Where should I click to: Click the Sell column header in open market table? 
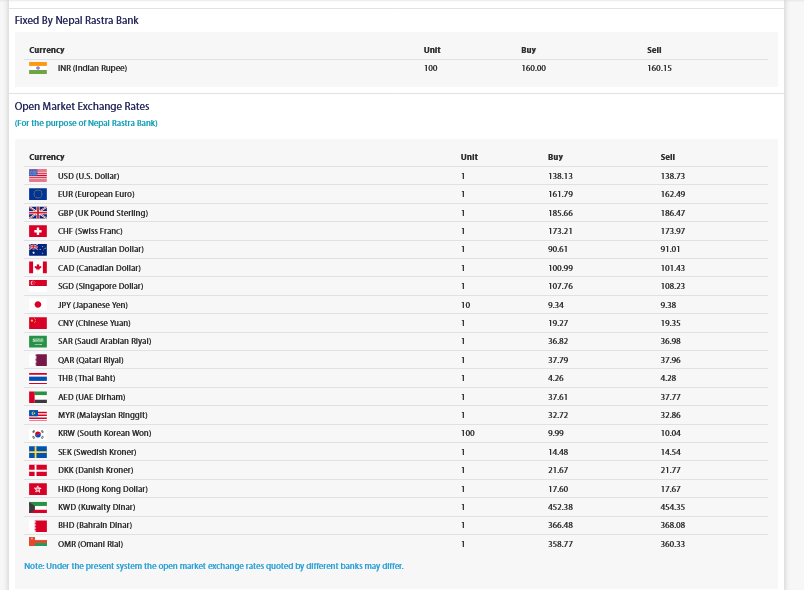coord(667,157)
